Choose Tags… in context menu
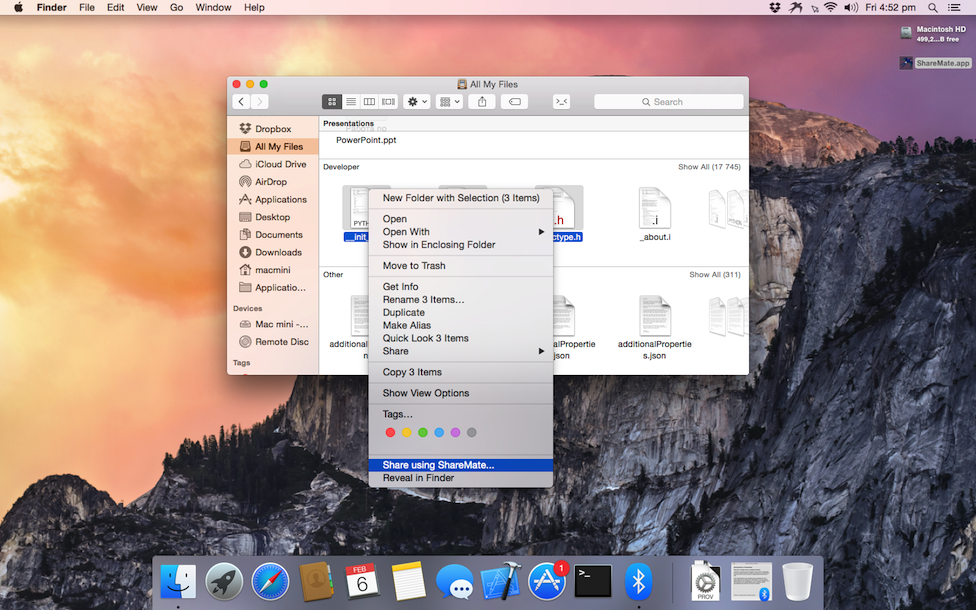Viewport: 976px width, 610px height. [x=461, y=414]
